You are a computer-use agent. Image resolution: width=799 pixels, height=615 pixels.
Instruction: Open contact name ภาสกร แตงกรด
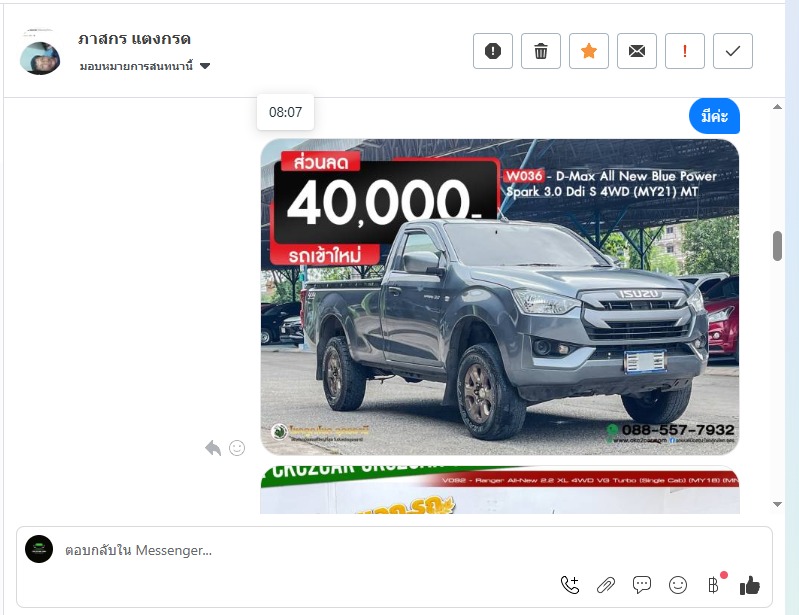135,39
